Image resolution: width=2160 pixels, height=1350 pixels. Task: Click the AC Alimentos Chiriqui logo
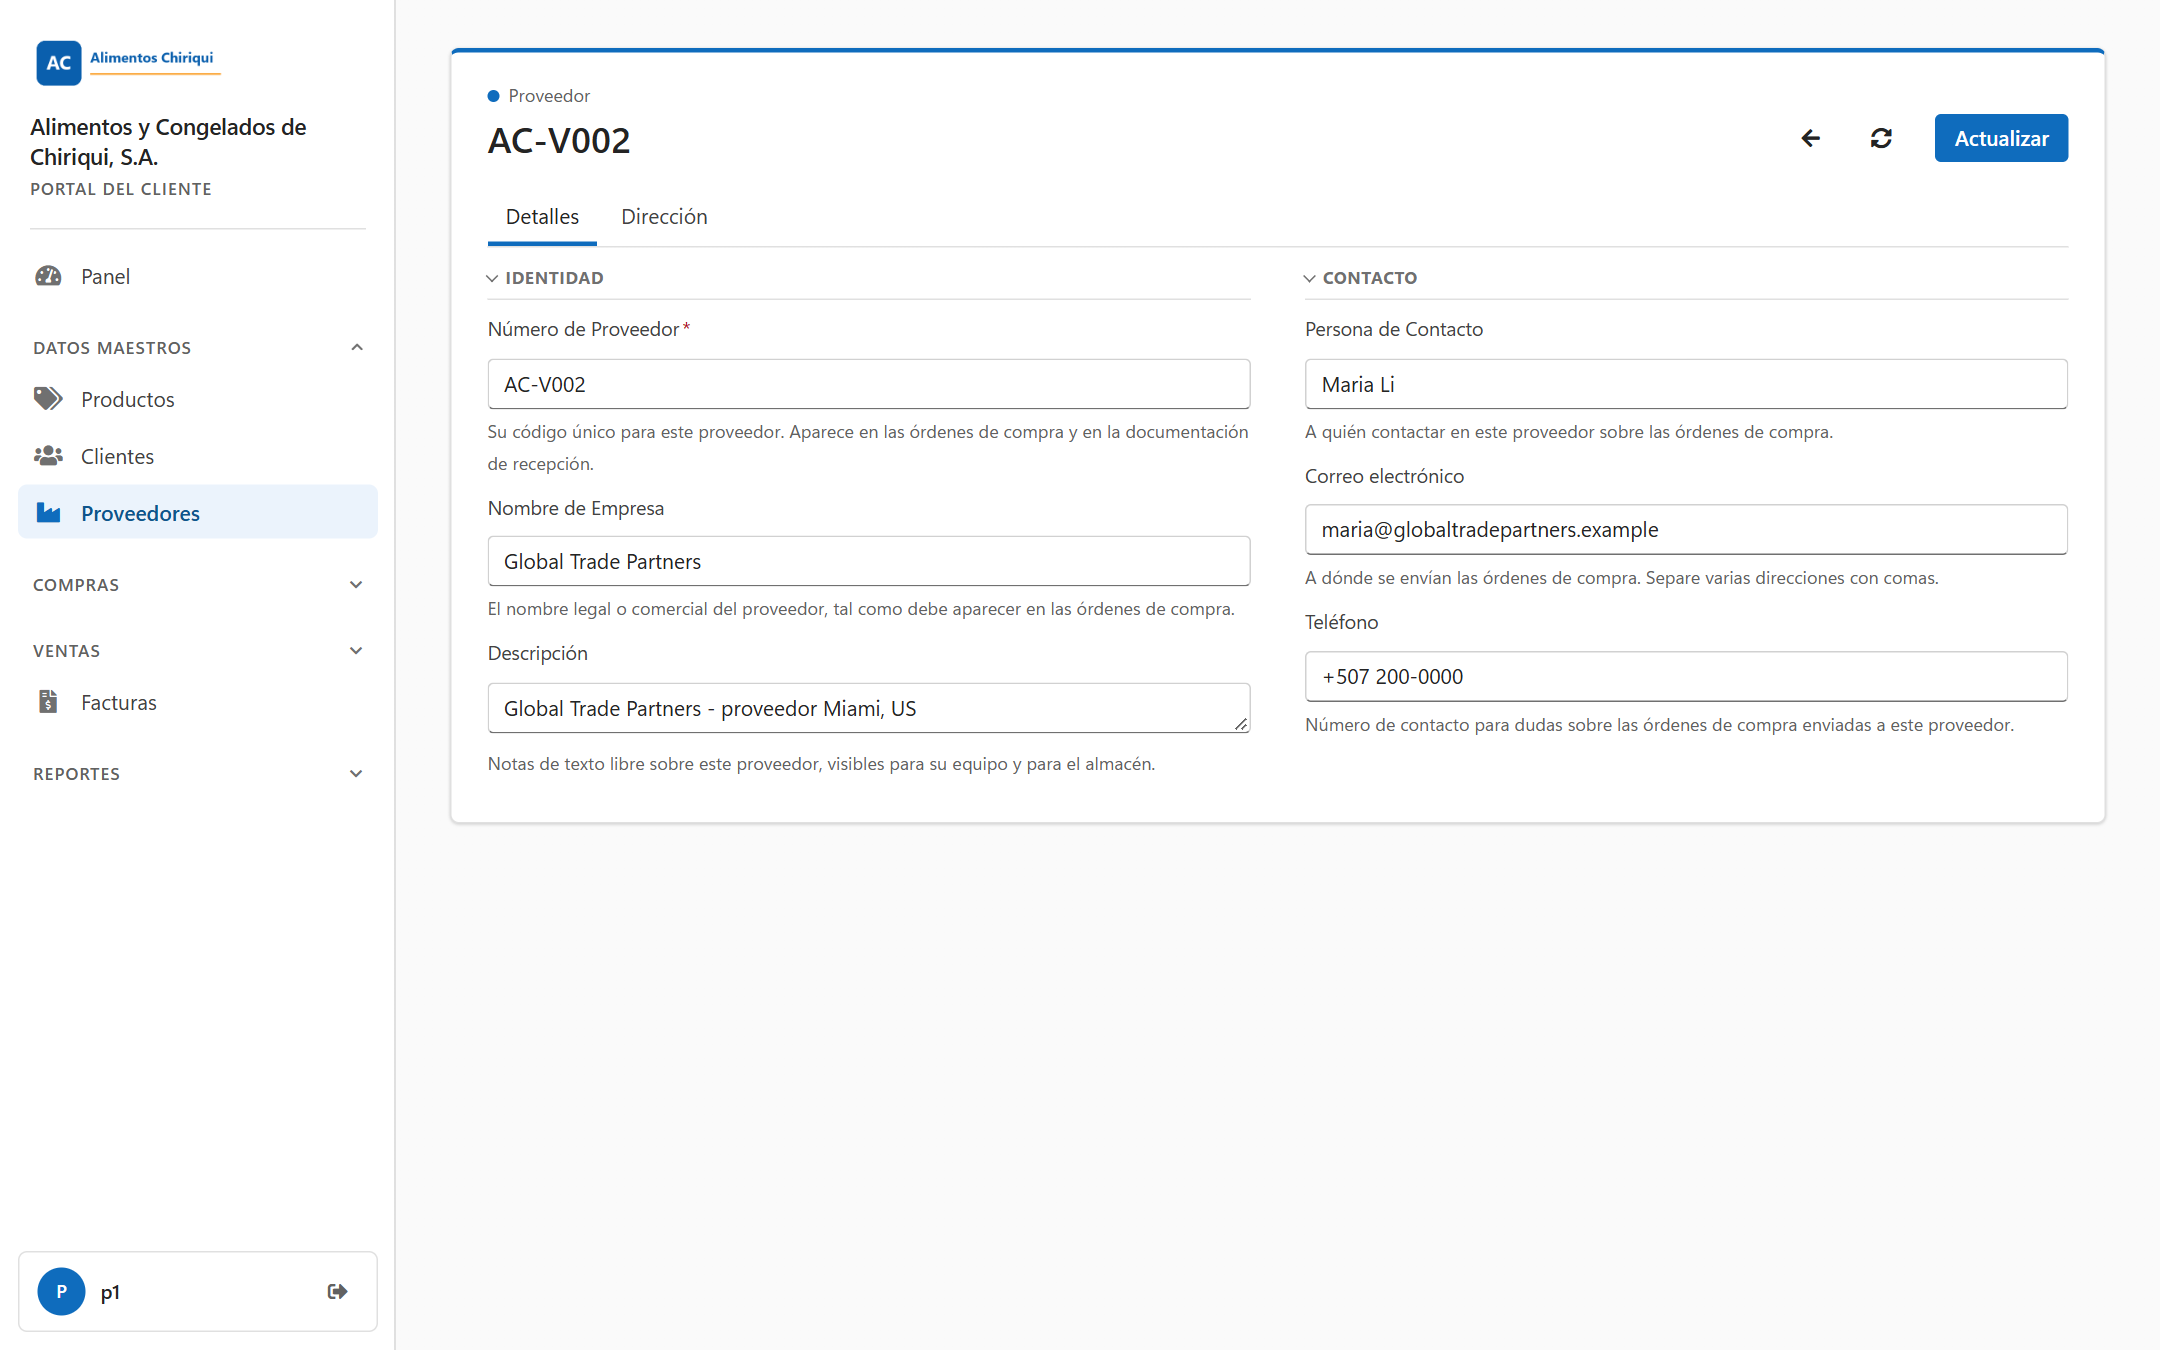[x=127, y=62]
